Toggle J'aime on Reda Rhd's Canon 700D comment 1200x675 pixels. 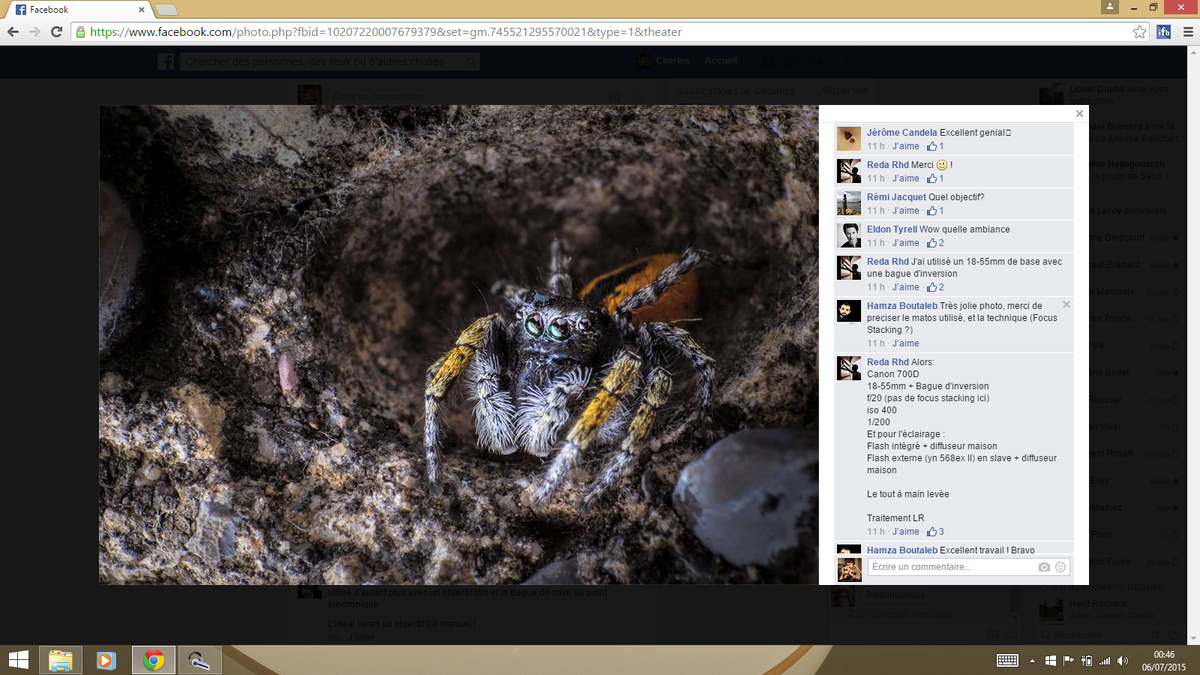point(905,532)
